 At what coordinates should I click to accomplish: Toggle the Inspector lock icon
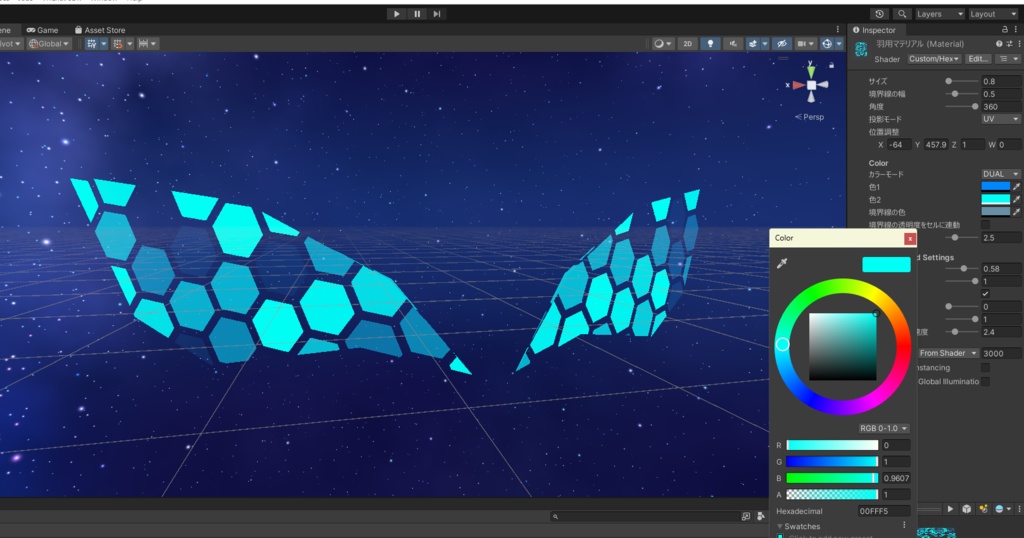pos(1004,29)
